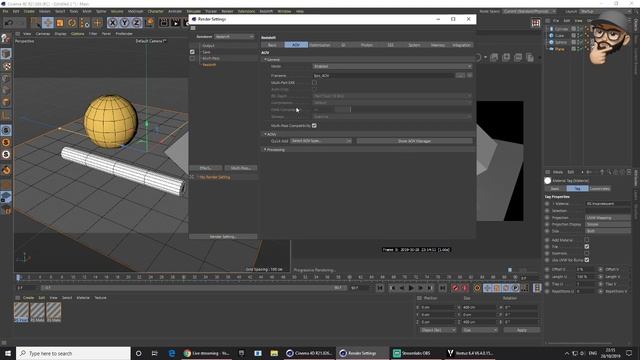640x360 pixels.
Task: Click the white S icon in left palette
Action: [6, 154]
